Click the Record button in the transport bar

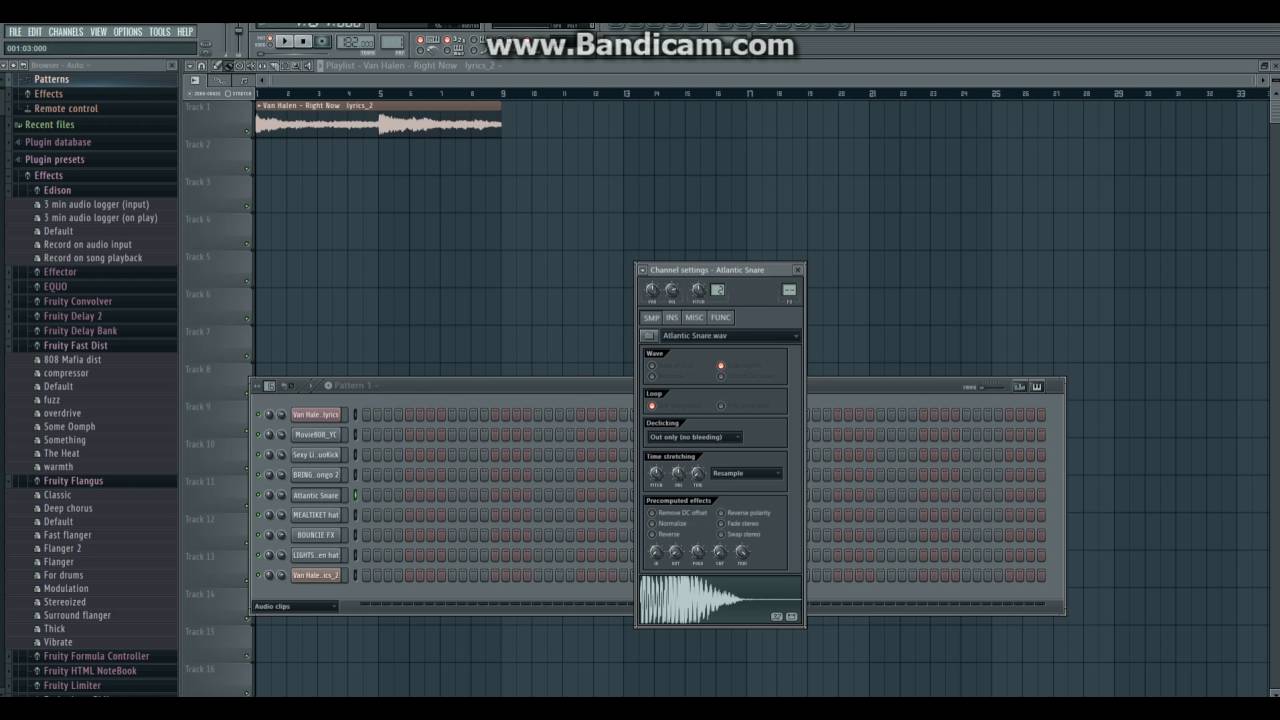click(322, 41)
